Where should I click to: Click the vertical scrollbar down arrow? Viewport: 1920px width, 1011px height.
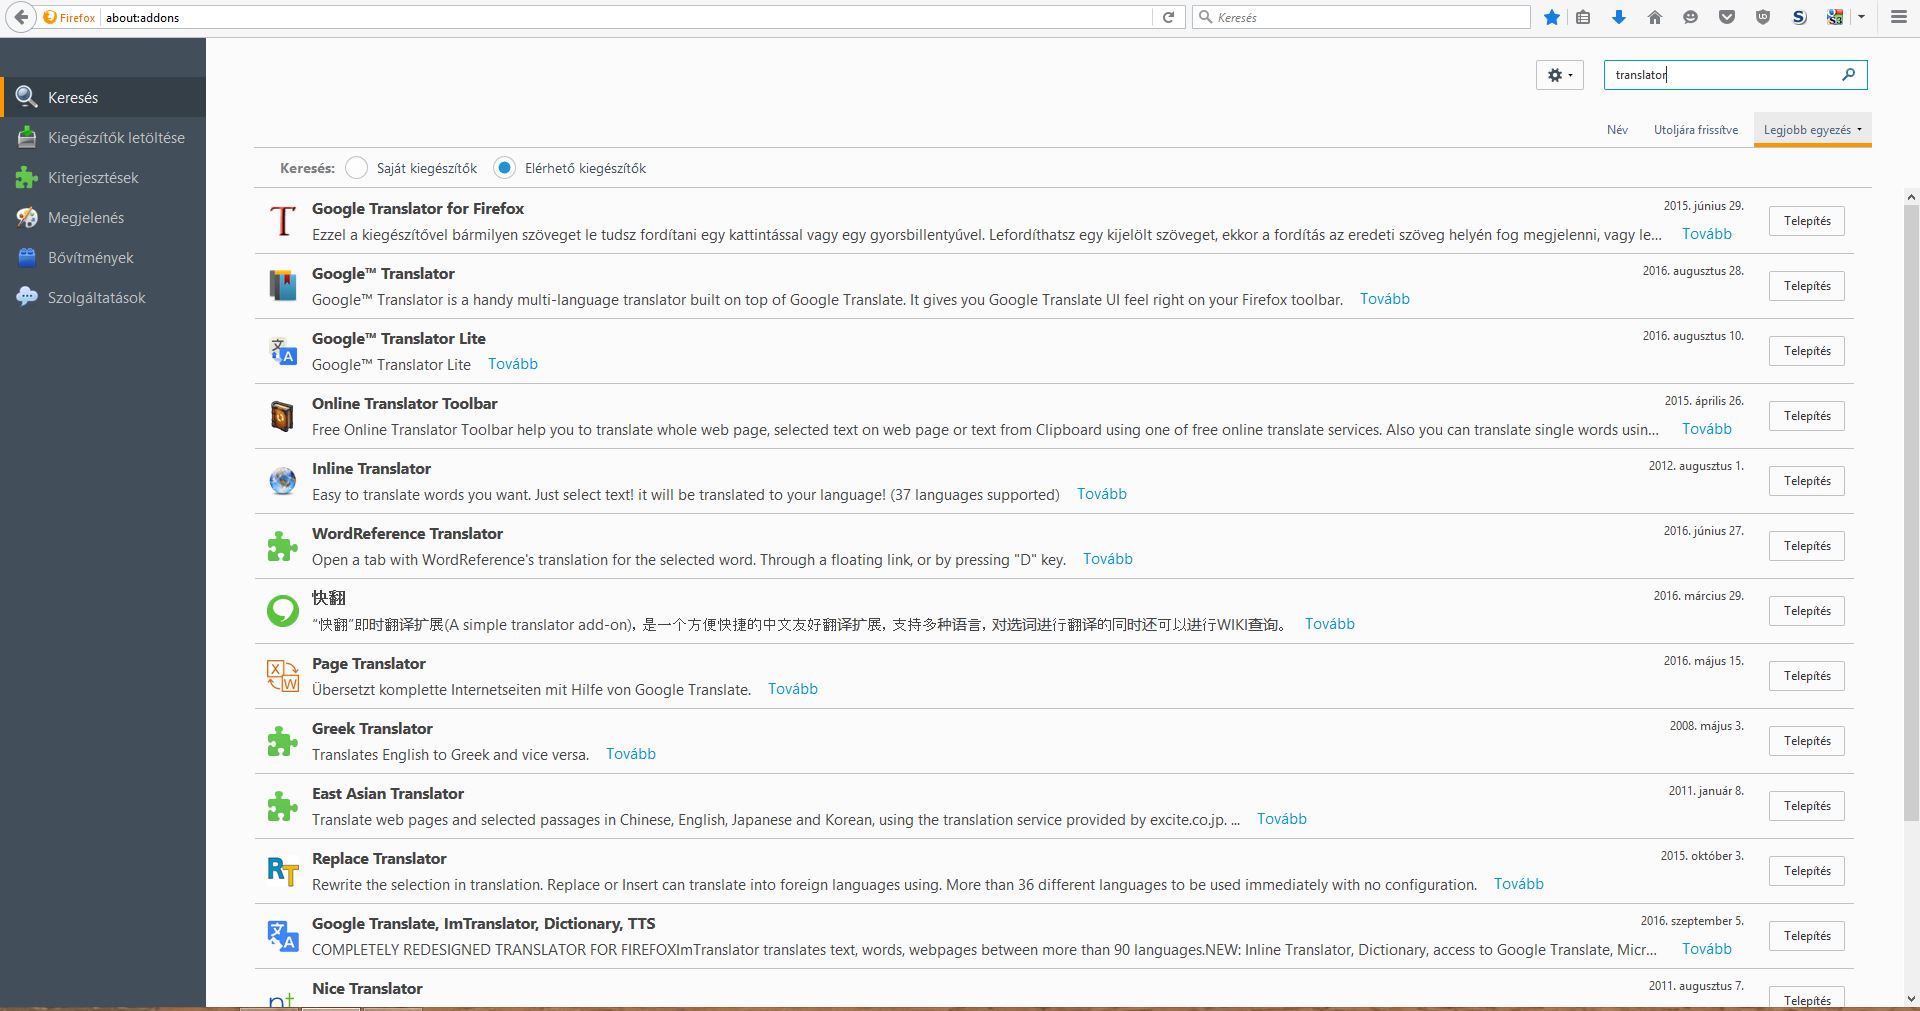1911,998
